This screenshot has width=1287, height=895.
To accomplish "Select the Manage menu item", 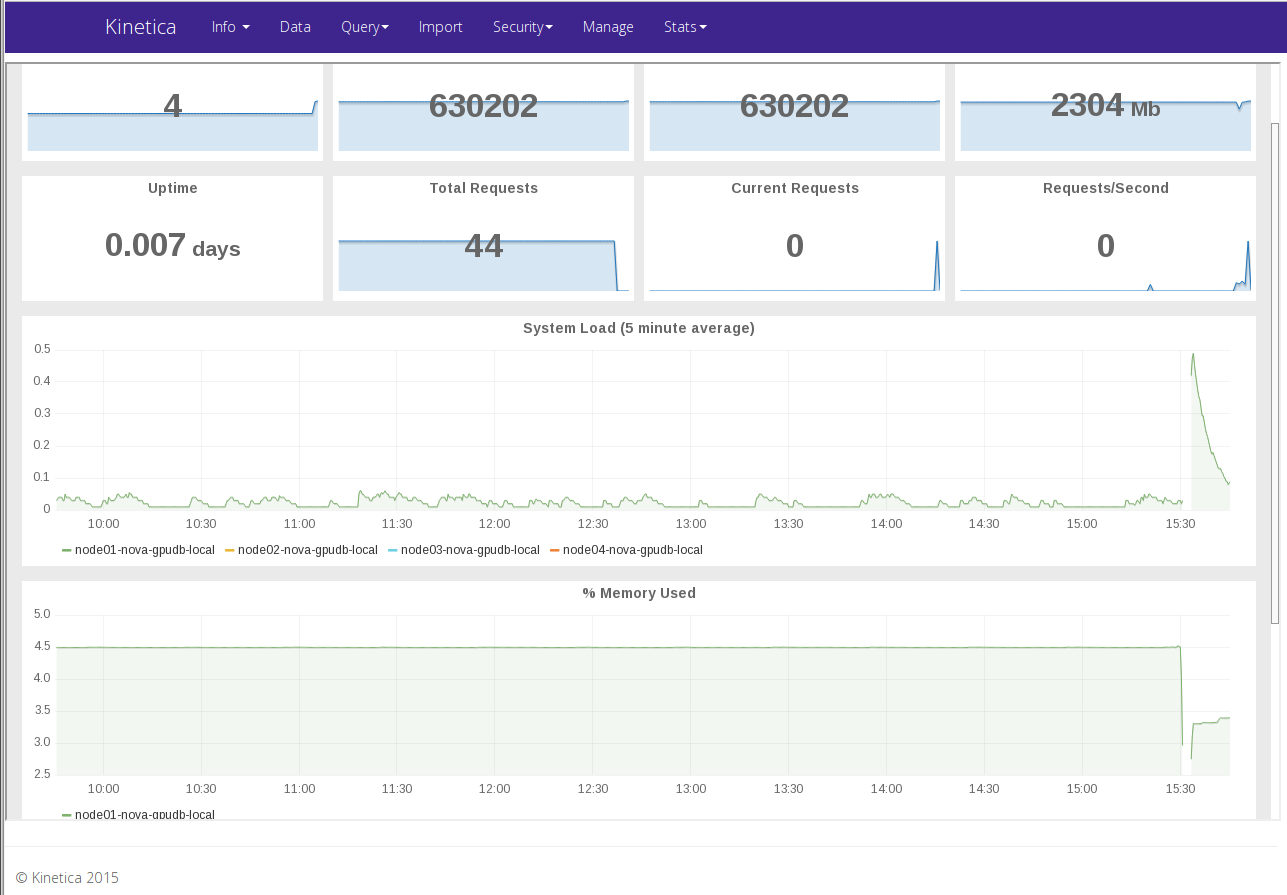I will pyautogui.click(x=608, y=27).
